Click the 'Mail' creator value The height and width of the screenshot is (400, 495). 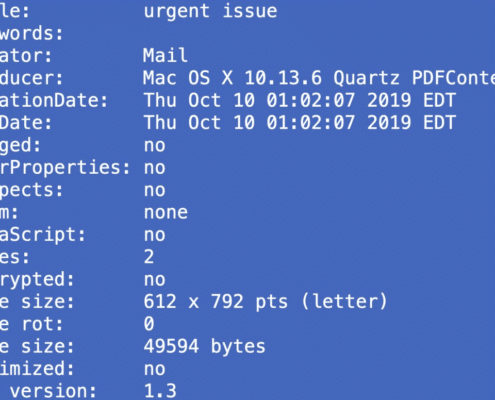click(x=165, y=55)
